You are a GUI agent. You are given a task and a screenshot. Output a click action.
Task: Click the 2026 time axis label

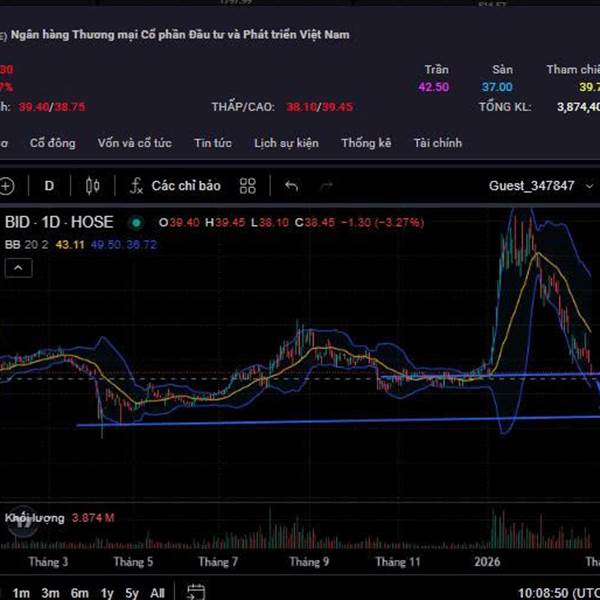(487, 562)
